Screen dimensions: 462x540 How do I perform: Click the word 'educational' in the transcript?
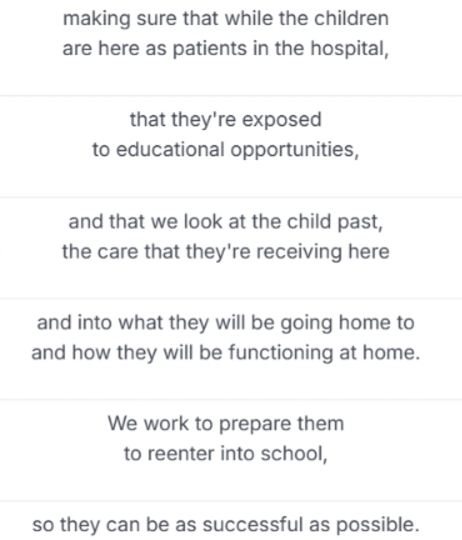[x=170, y=150]
